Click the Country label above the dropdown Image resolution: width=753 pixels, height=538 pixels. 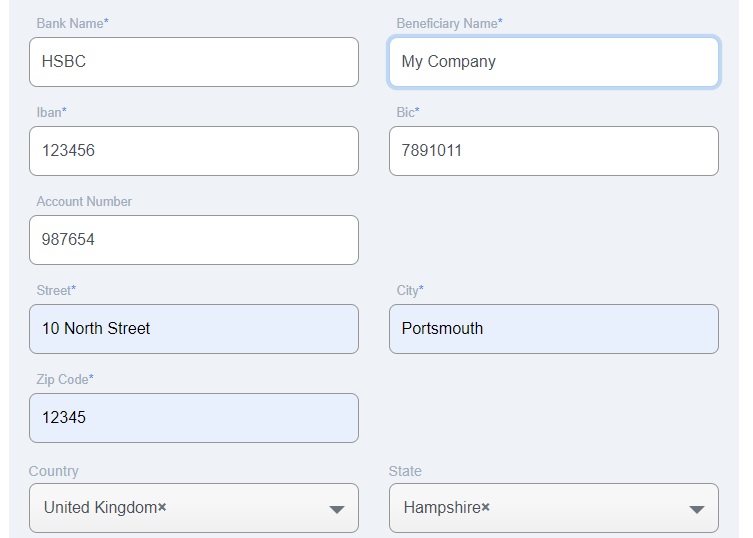pyautogui.click(x=53, y=471)
